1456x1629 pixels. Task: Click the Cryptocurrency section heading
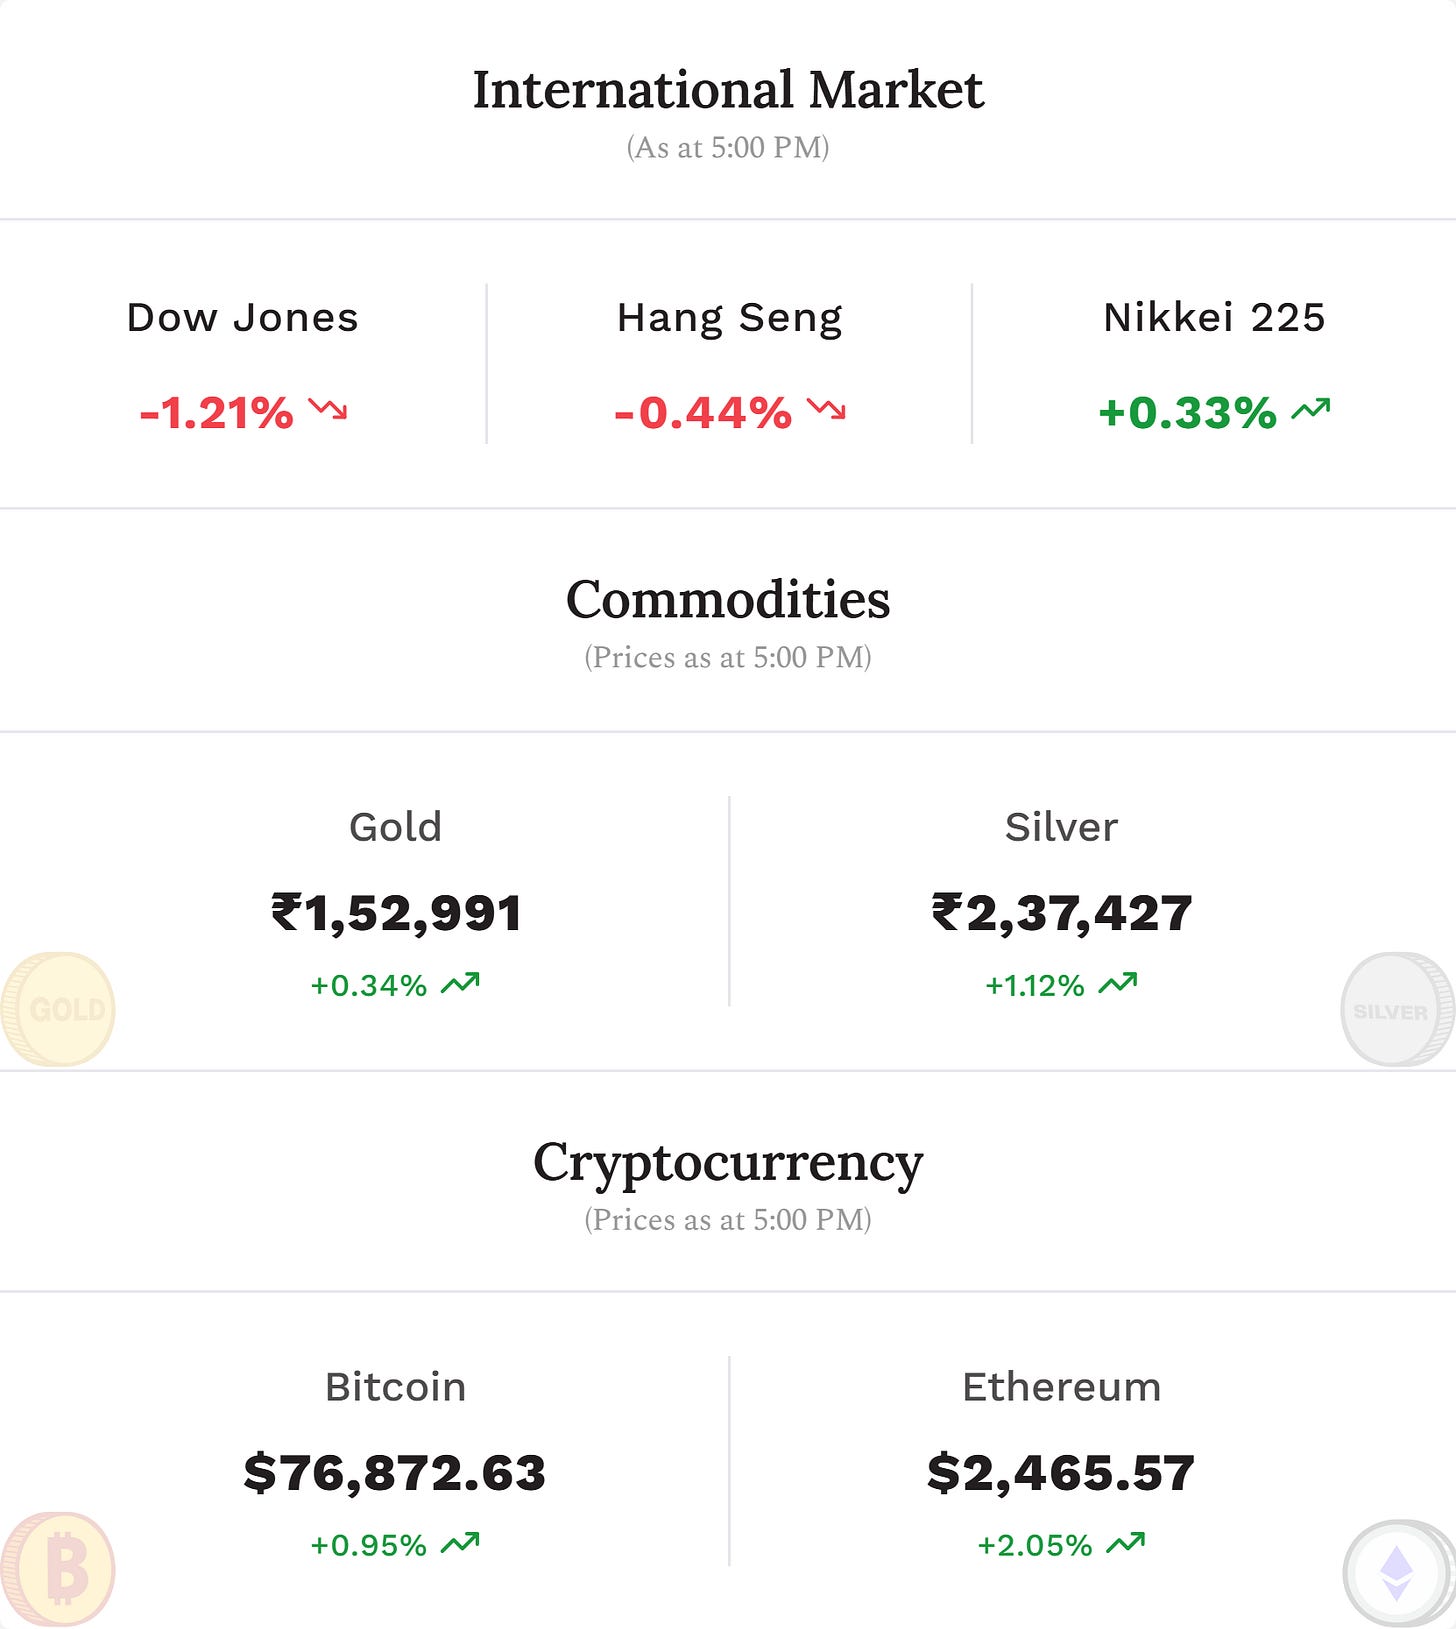(x=728, y=1163)
